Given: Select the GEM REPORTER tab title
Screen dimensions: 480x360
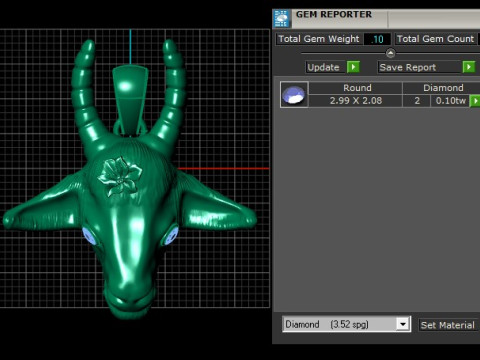Looking at the screenshot, I should (x=334, y=14).
